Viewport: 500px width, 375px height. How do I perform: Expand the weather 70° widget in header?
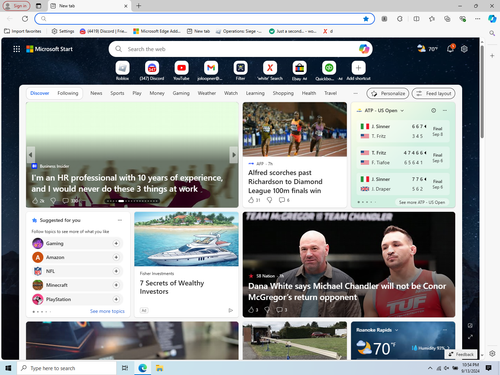[x=427, y=49]
